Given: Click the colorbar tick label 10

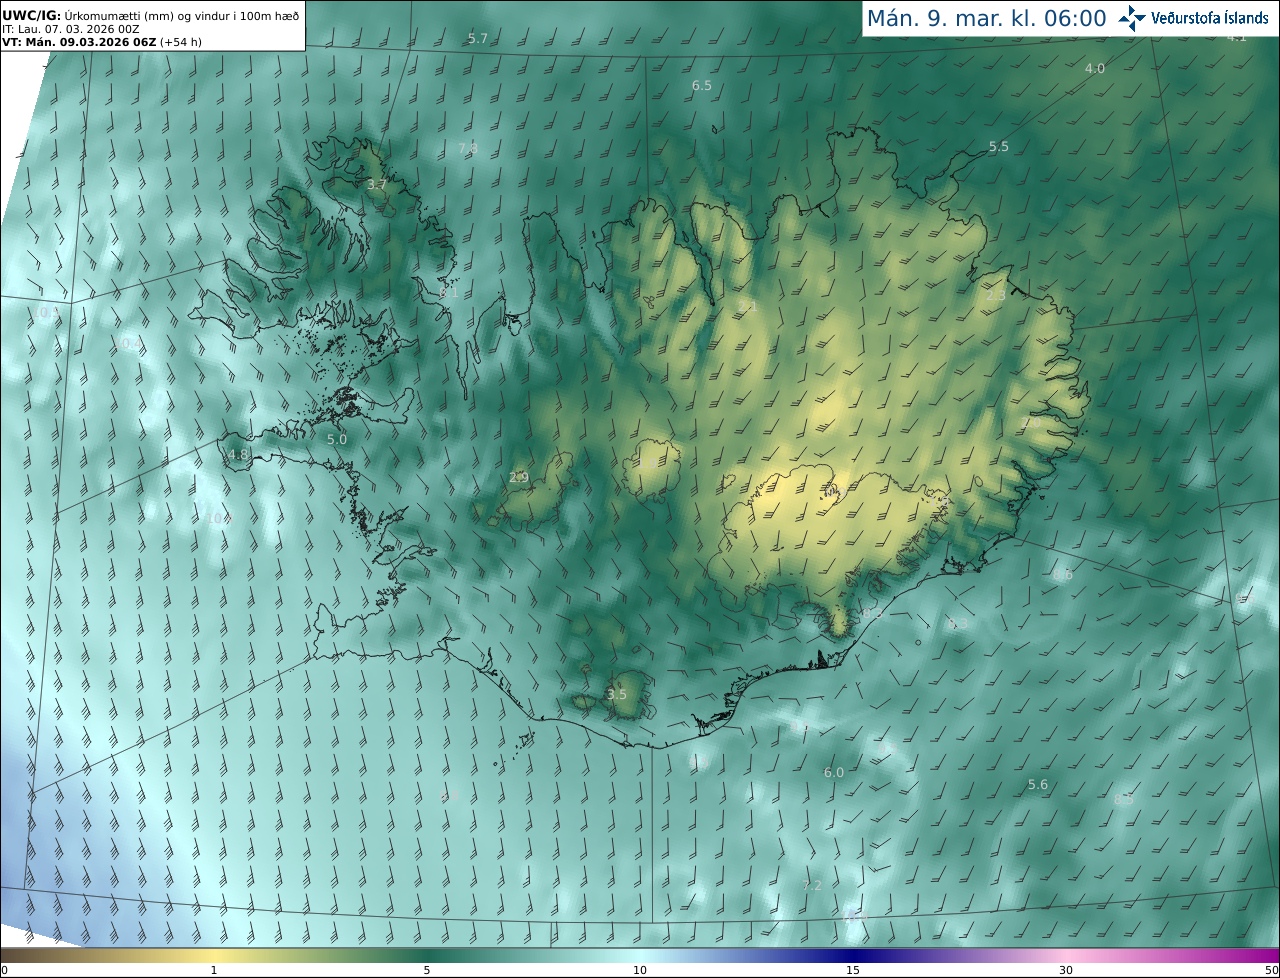Looking at the screenshot, I should coord(640,970).
